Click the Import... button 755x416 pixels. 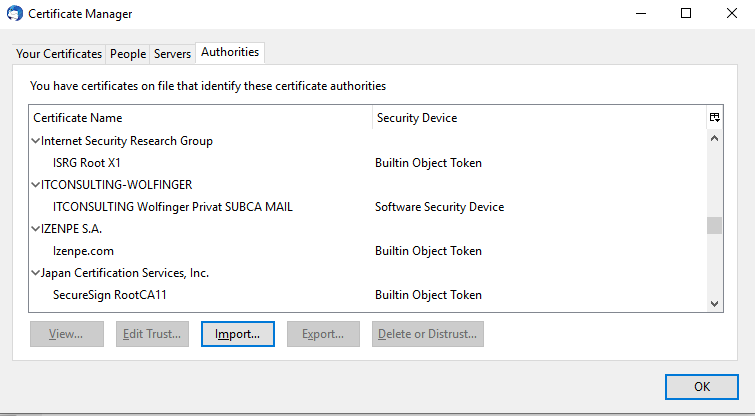[x=238, y=334]
